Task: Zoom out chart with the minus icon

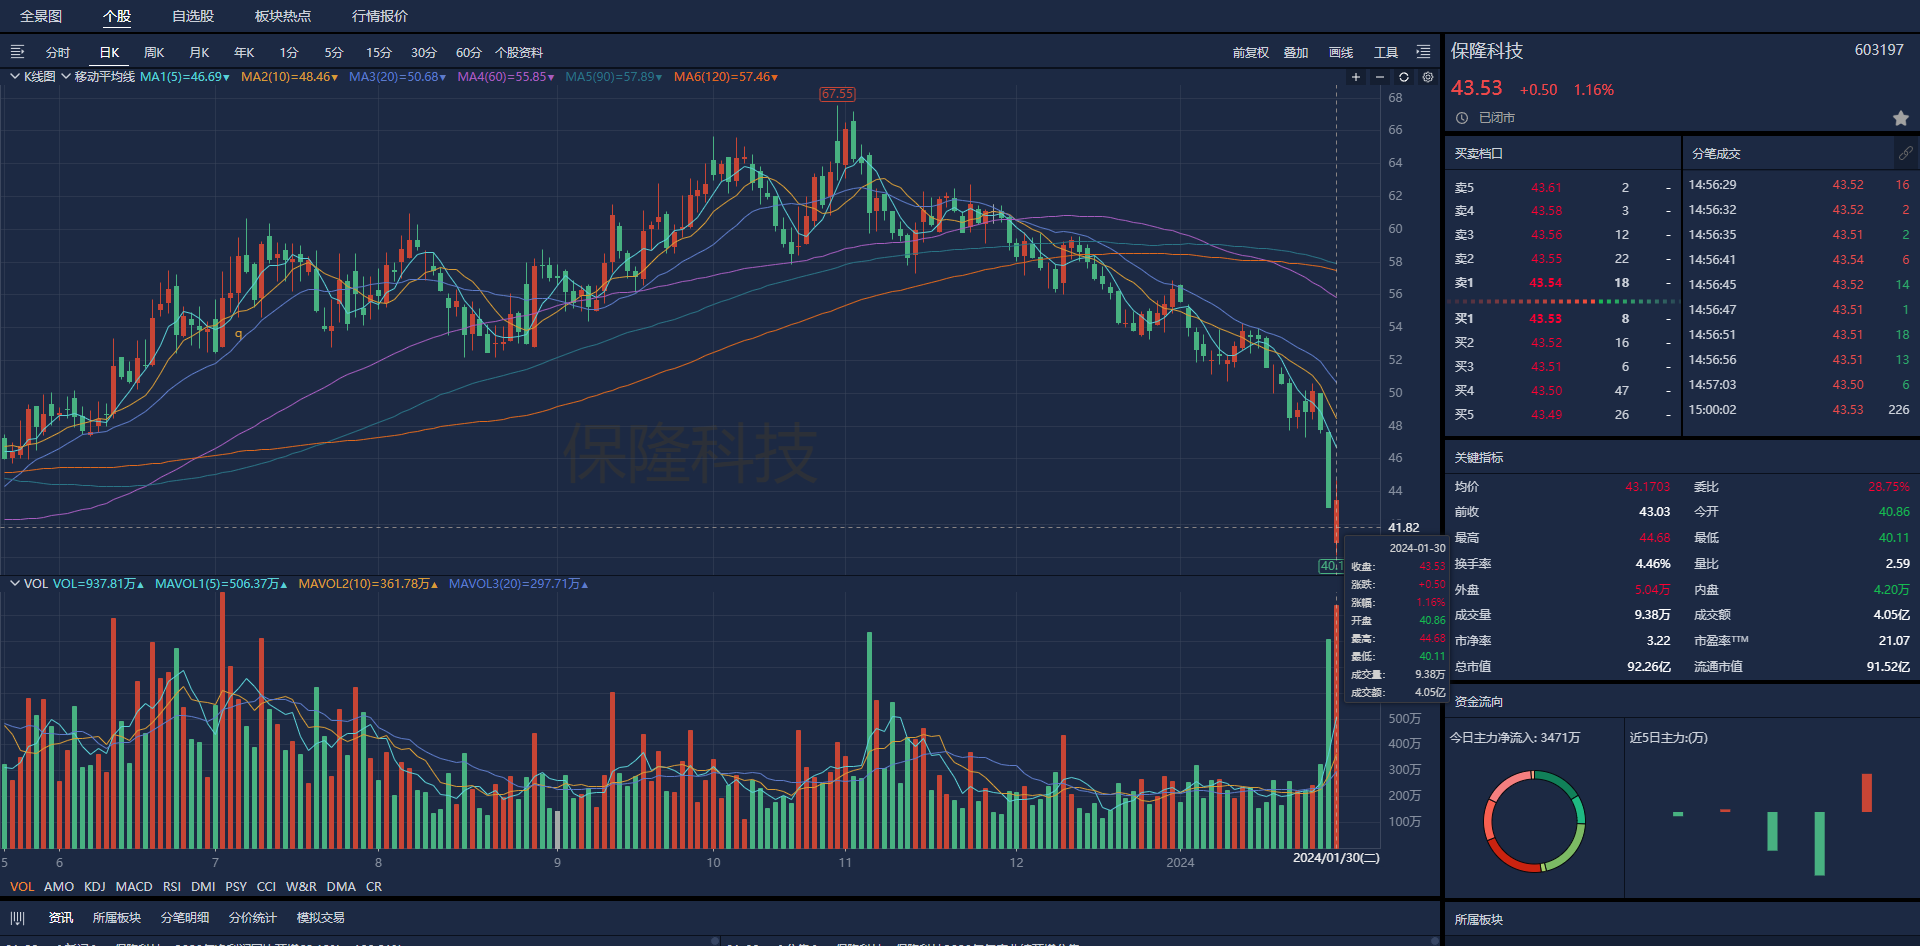Action: [x=1380, y=77]
